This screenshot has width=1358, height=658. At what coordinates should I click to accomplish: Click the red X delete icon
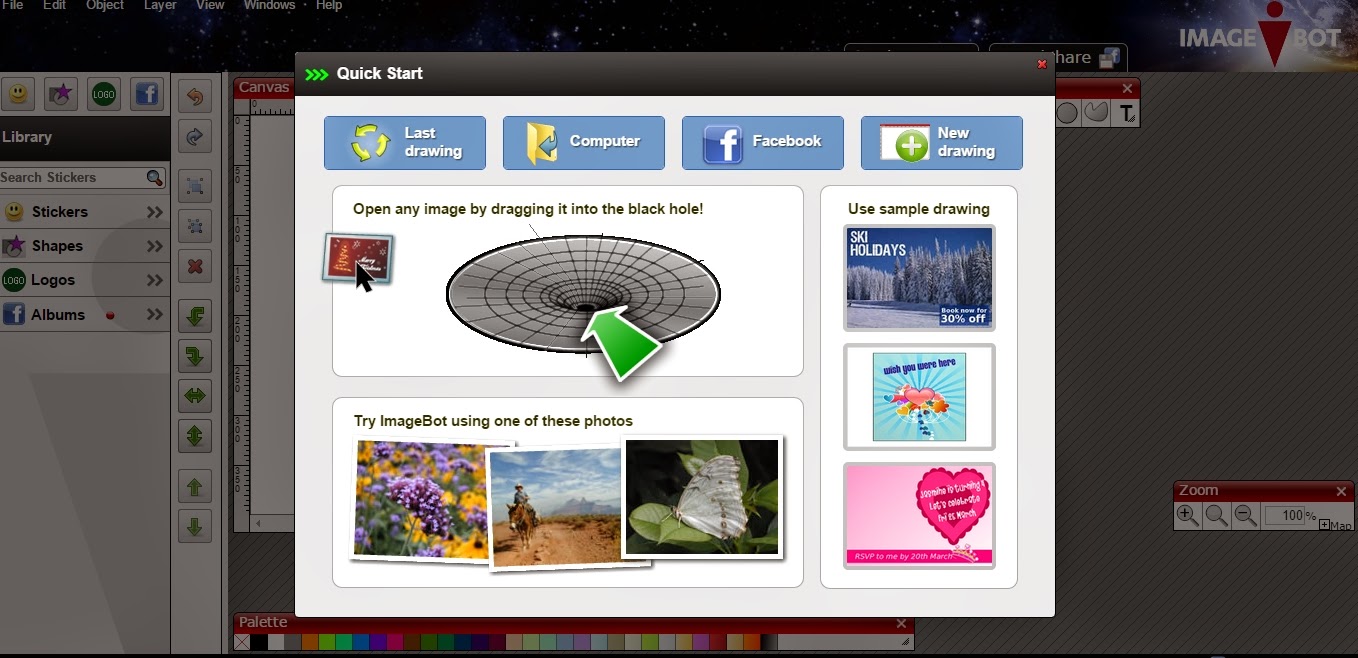195,267
